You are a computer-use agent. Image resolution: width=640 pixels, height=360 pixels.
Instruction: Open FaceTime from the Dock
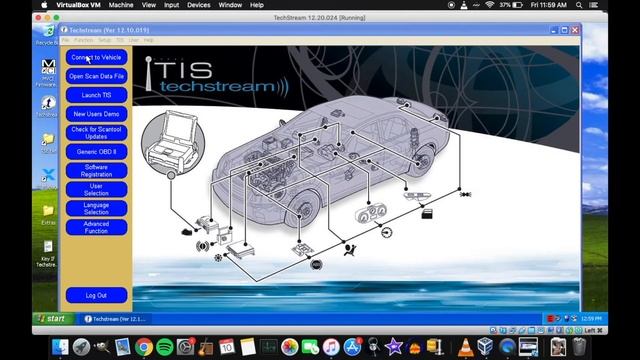(x=310, y=347)
